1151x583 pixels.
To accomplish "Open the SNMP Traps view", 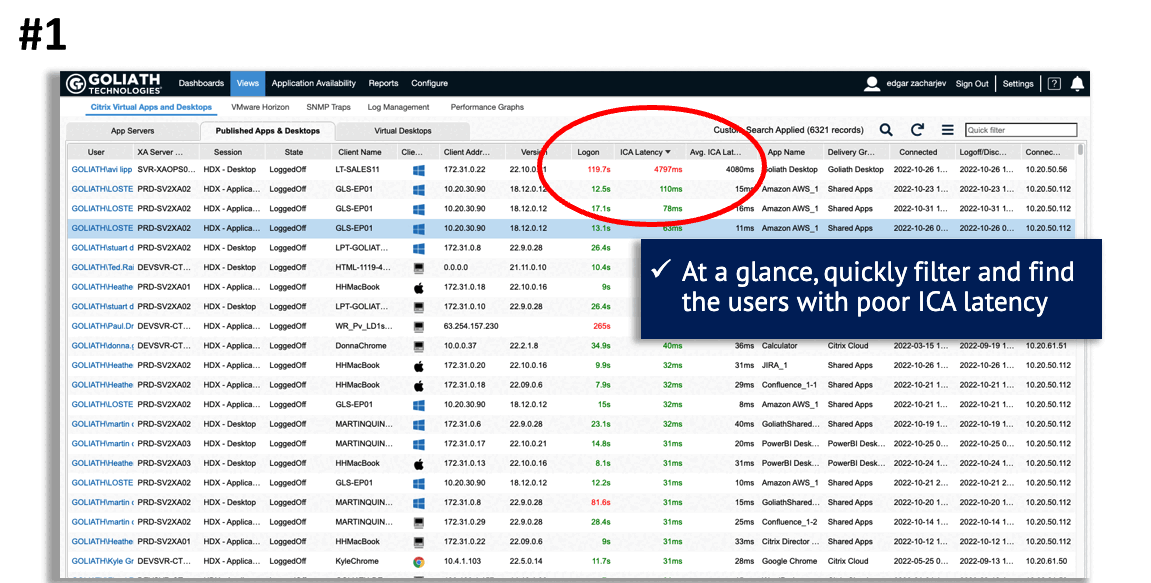I will click(x=328, y=107).
